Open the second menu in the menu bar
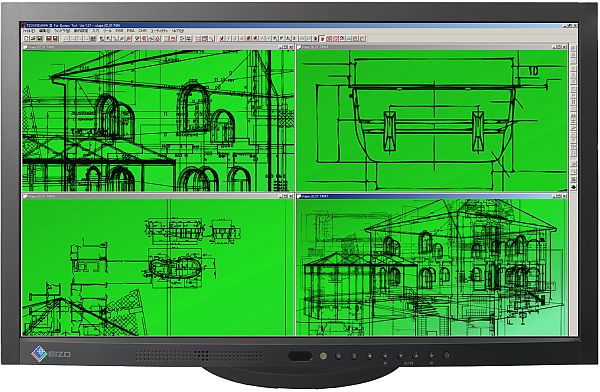600x392 pixels. click(x=44, y=31)
